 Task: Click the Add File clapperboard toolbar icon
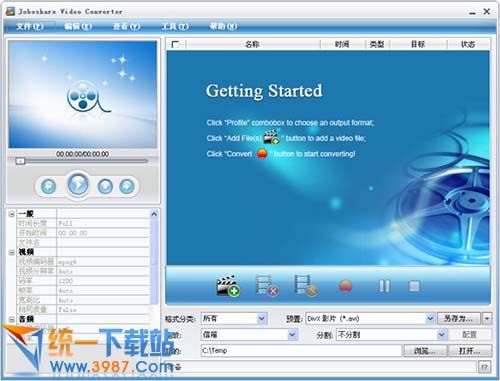coord(228,286)
